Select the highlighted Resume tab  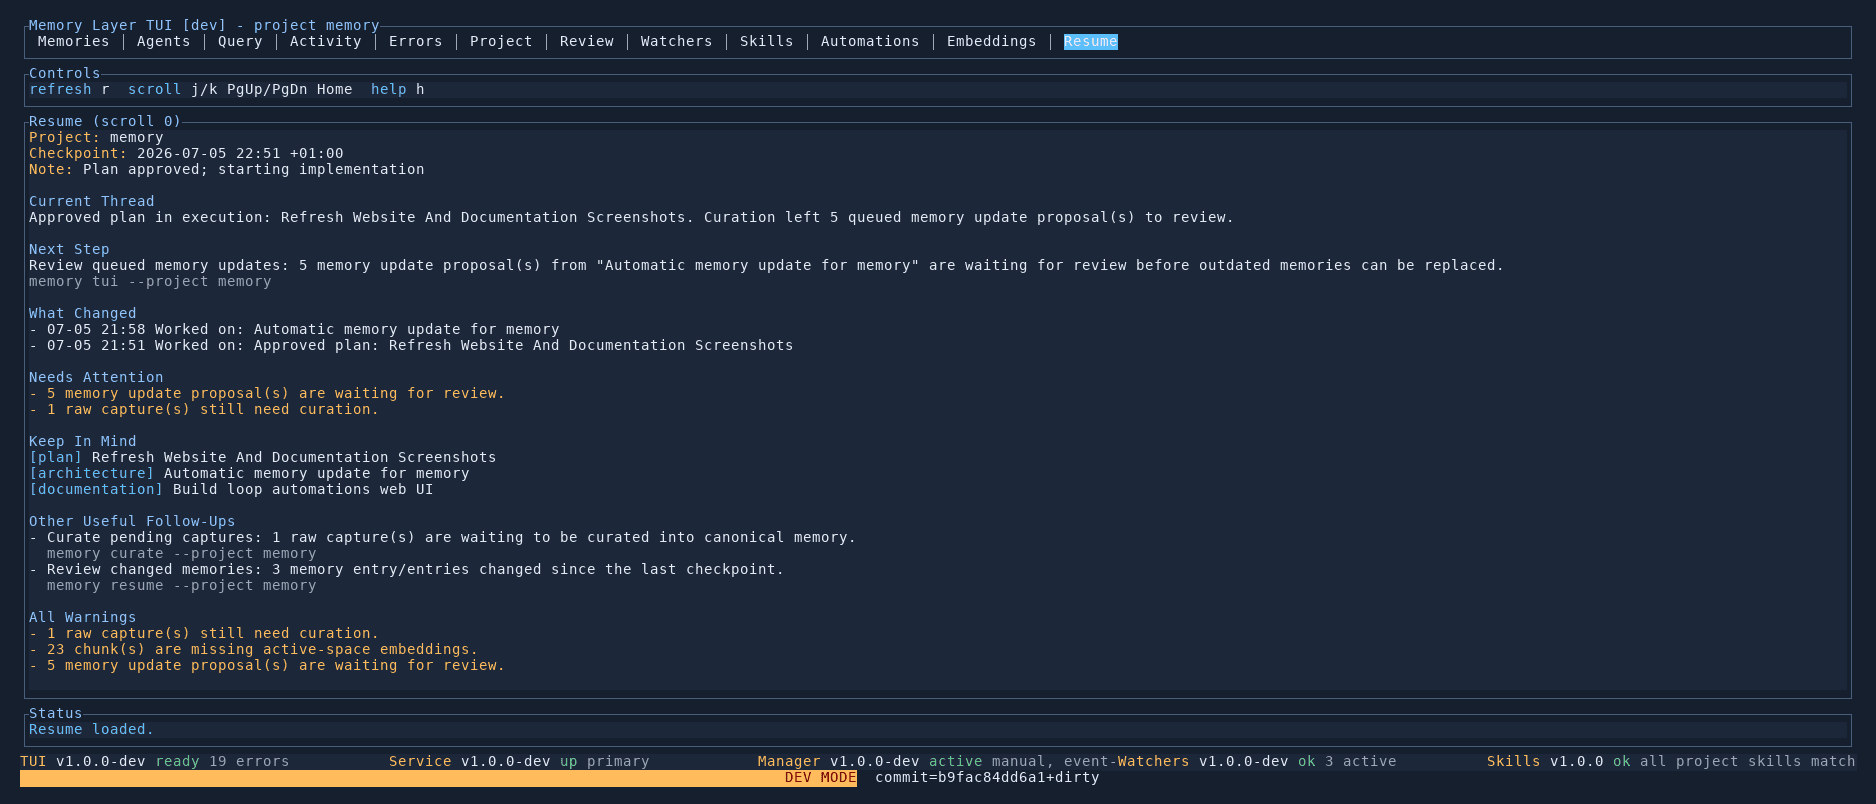(1090, 41)
